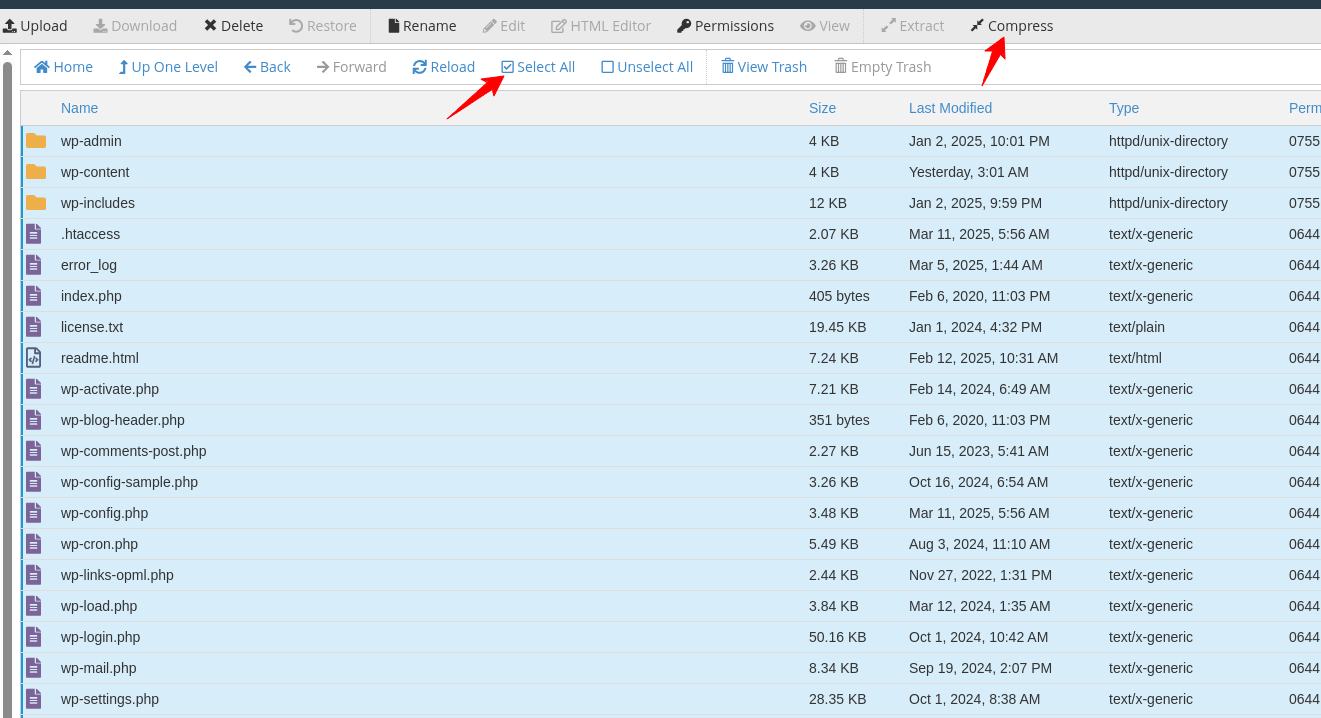This screenshot has width=1321, height=718.
Task: Click the wp-login.php file icon
Action: (x=34, y=637)
